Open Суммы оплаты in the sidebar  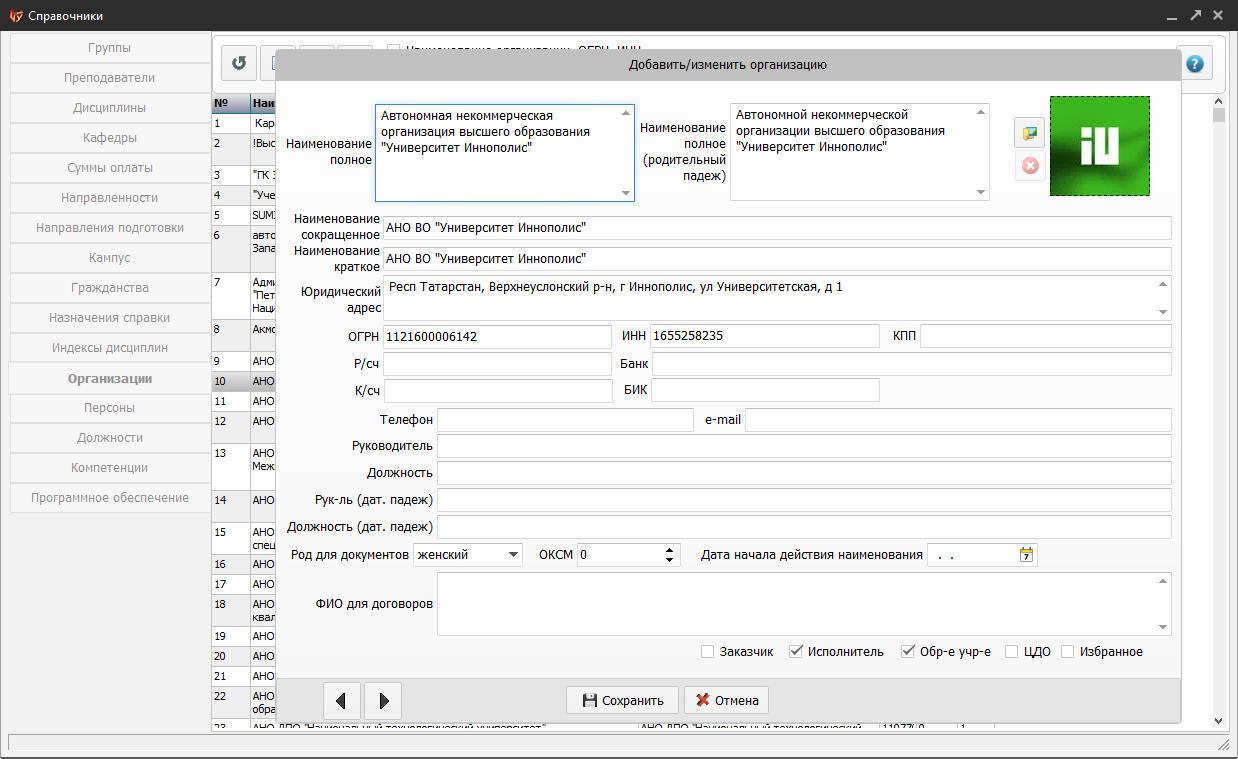coord(110,168)
